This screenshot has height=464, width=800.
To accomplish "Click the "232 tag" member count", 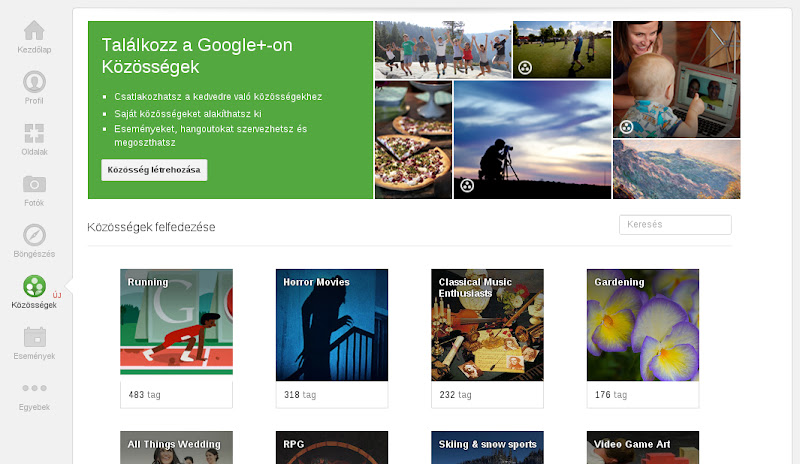I will (456, 395).
